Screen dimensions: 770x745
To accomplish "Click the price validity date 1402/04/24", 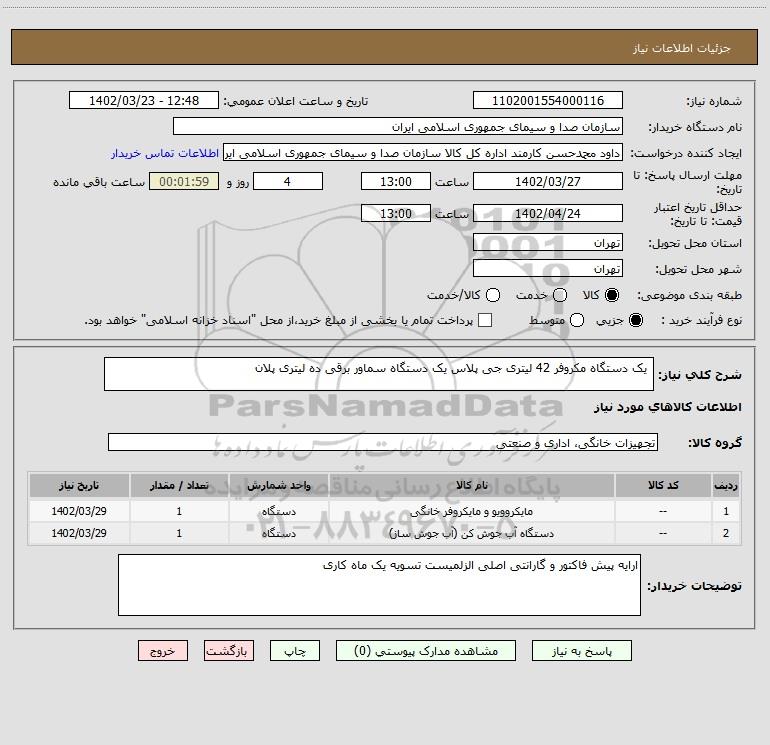I will [x=548, y=213].
